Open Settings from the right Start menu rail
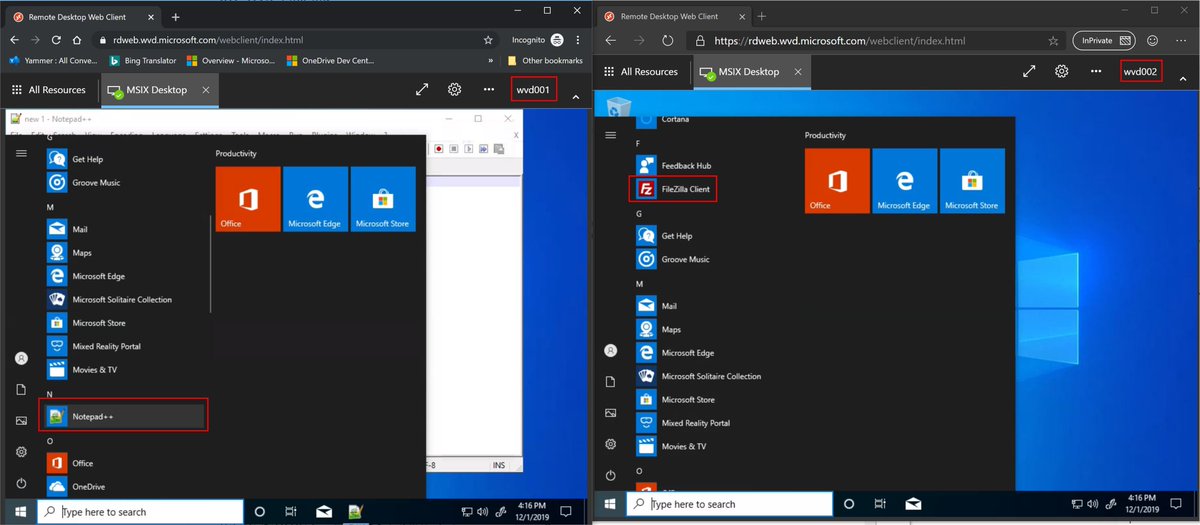Screen dimensions: 1200x525 (611, 444)
